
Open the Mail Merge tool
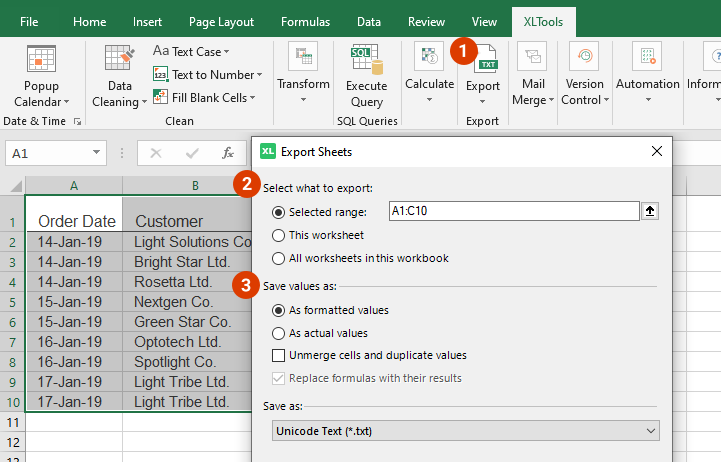coord(533,74)
